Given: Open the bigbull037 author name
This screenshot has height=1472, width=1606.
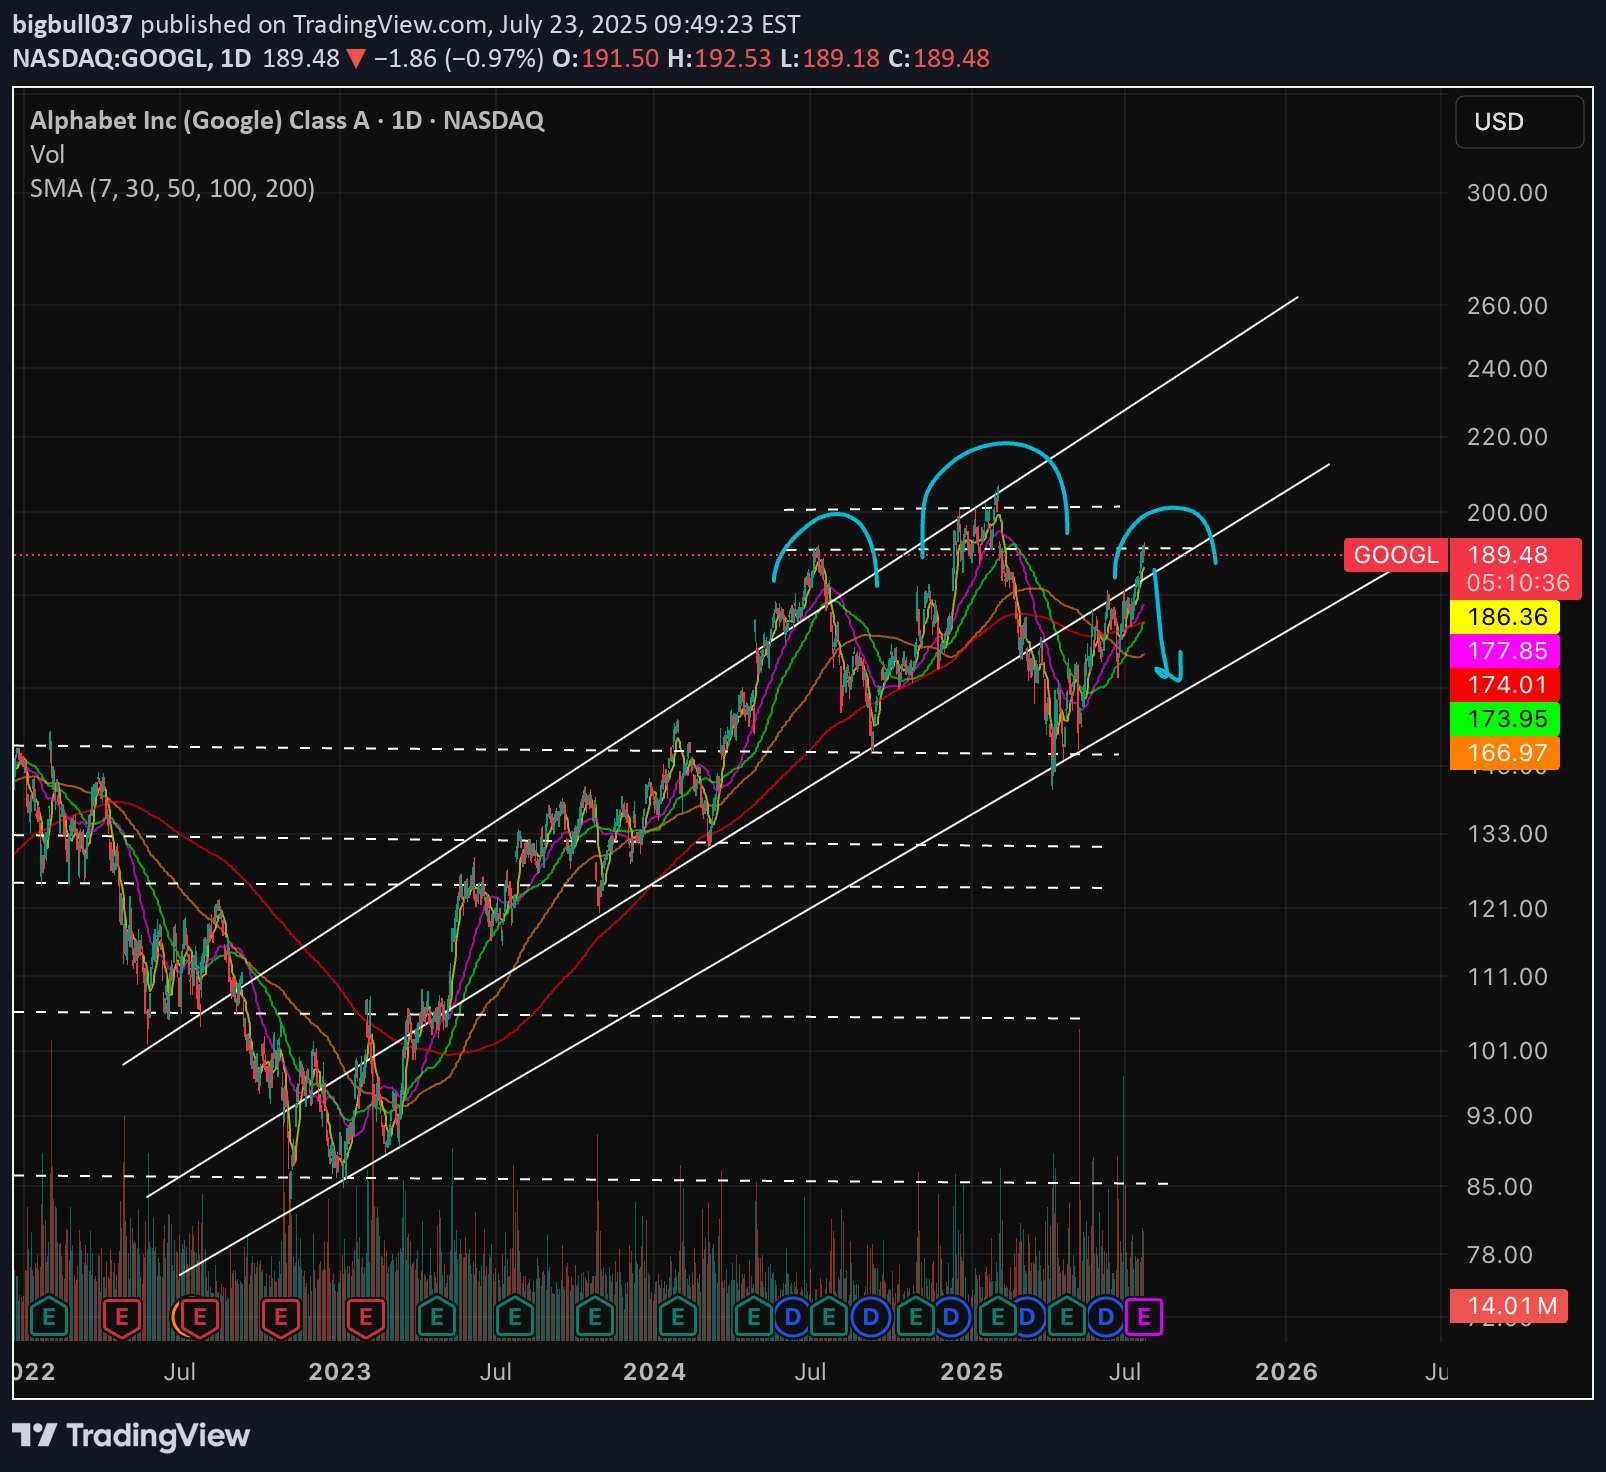Looking at the screenshot, I should pyautogui.click(x=72, y=24).
